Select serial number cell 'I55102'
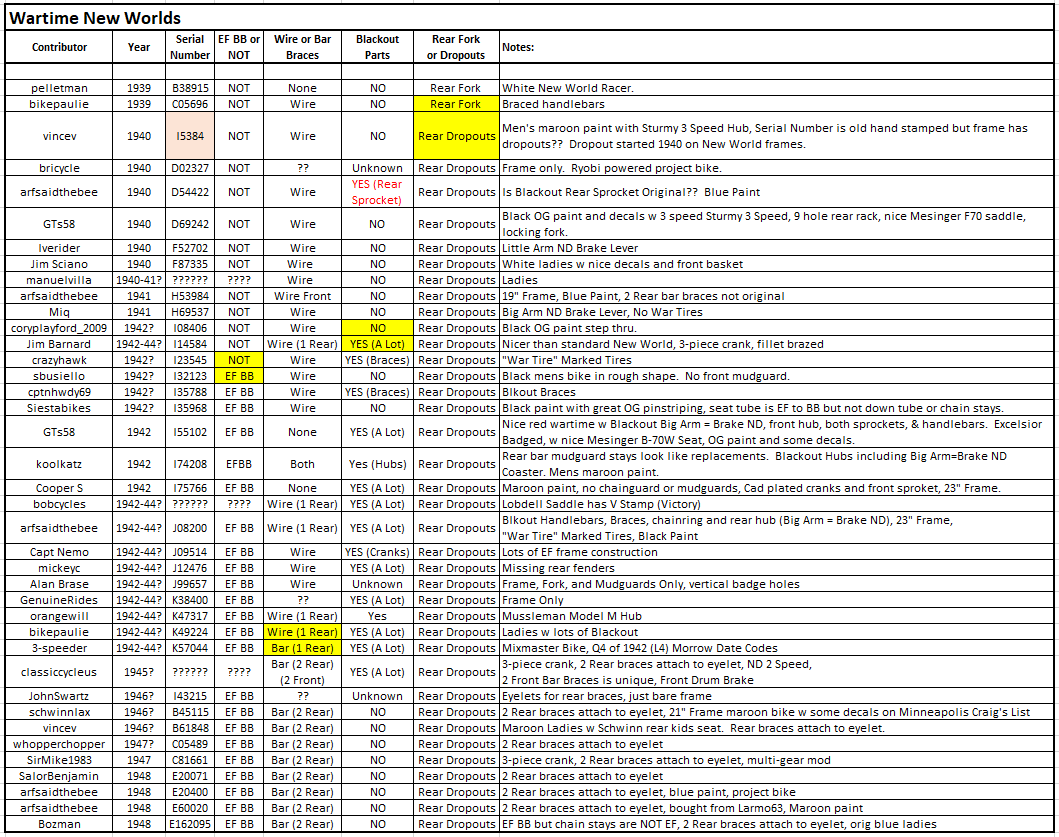 [190, 432]
